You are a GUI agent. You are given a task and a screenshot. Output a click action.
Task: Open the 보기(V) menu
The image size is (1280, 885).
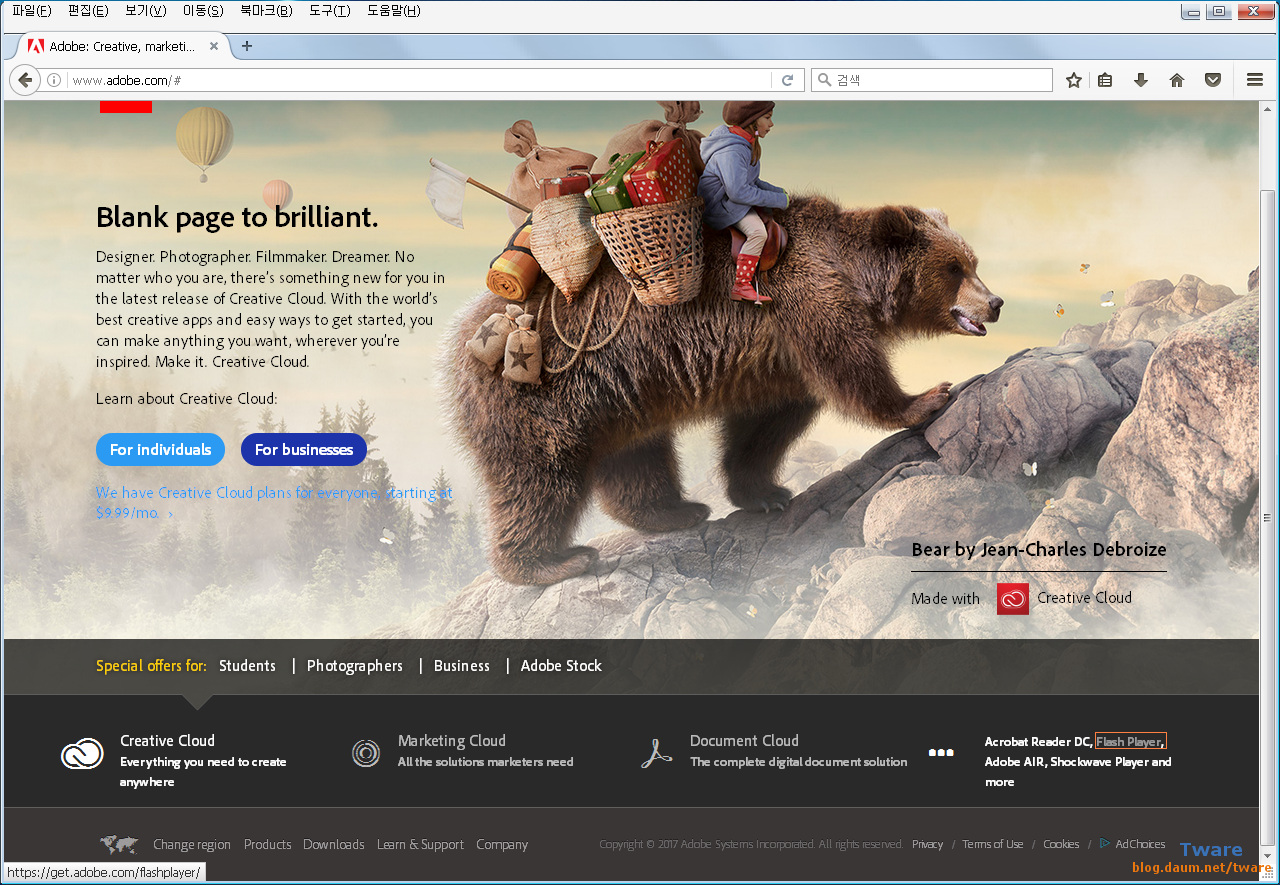146,11
